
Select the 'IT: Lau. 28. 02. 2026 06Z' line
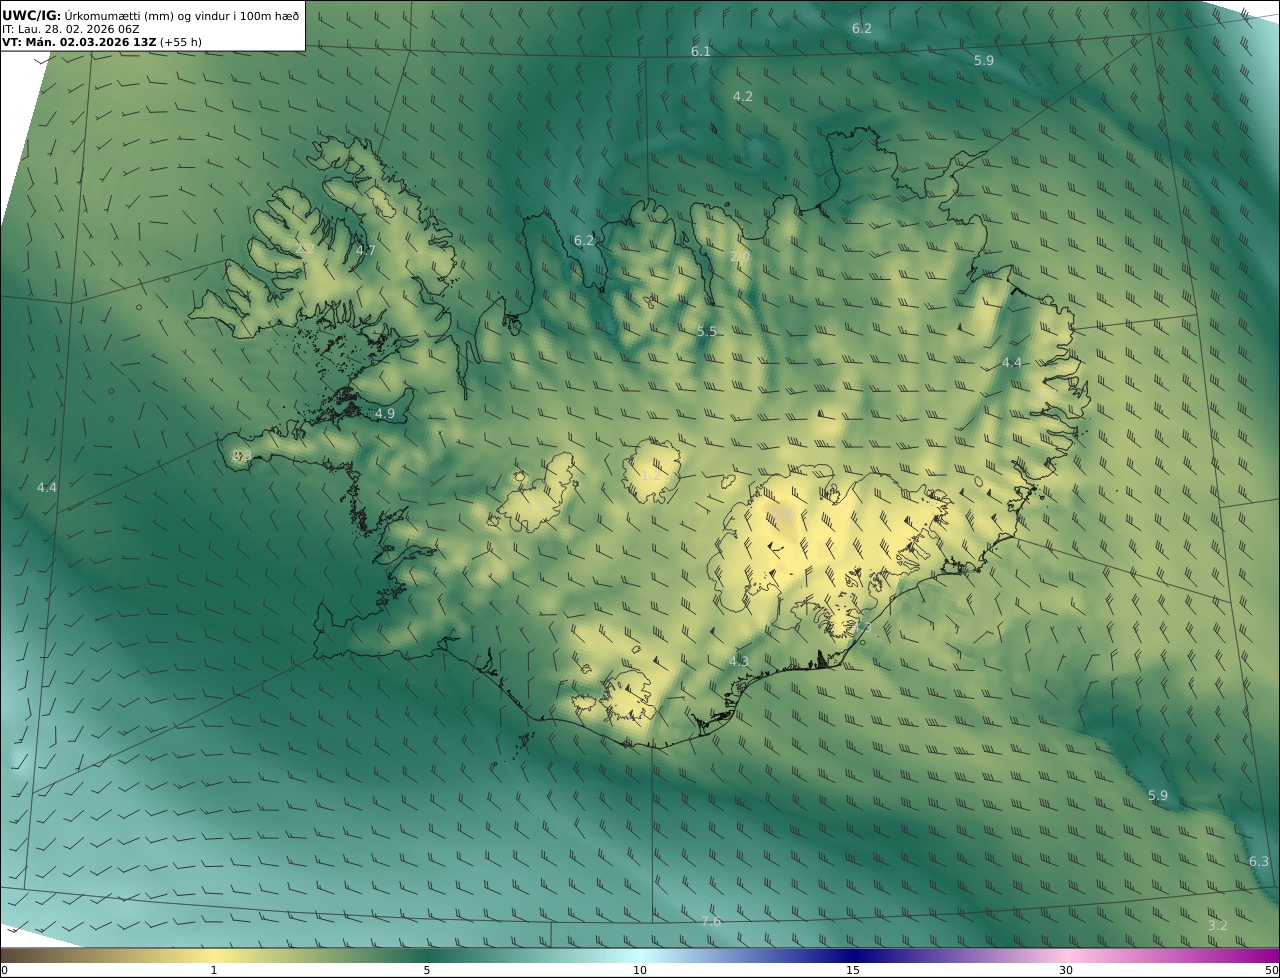pyautogui.click(x=71, y=29)
